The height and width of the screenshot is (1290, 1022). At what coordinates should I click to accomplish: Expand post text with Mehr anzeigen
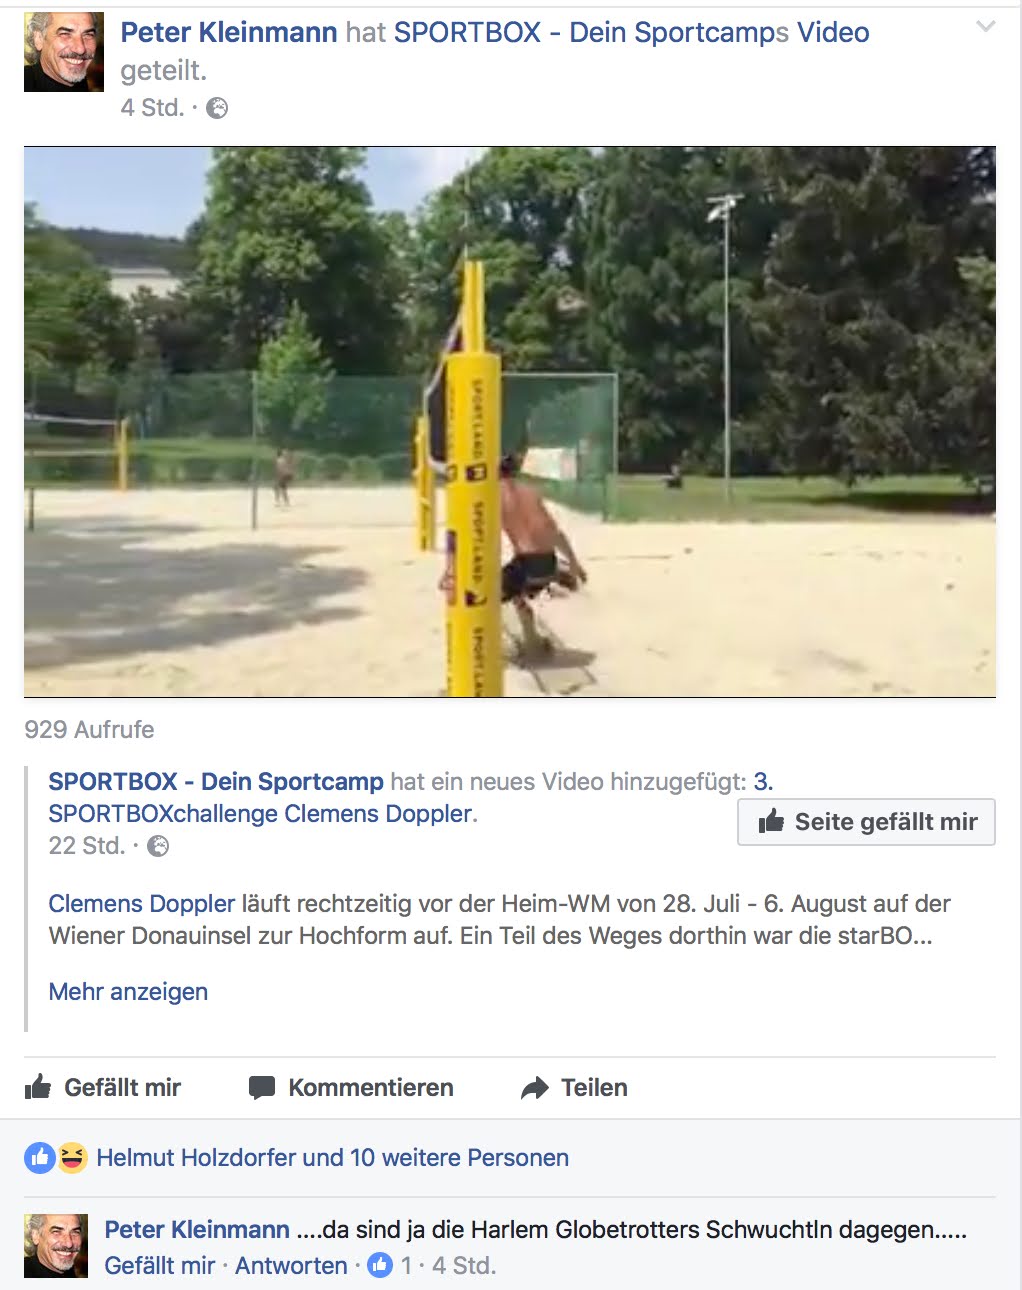click(128, 991)
